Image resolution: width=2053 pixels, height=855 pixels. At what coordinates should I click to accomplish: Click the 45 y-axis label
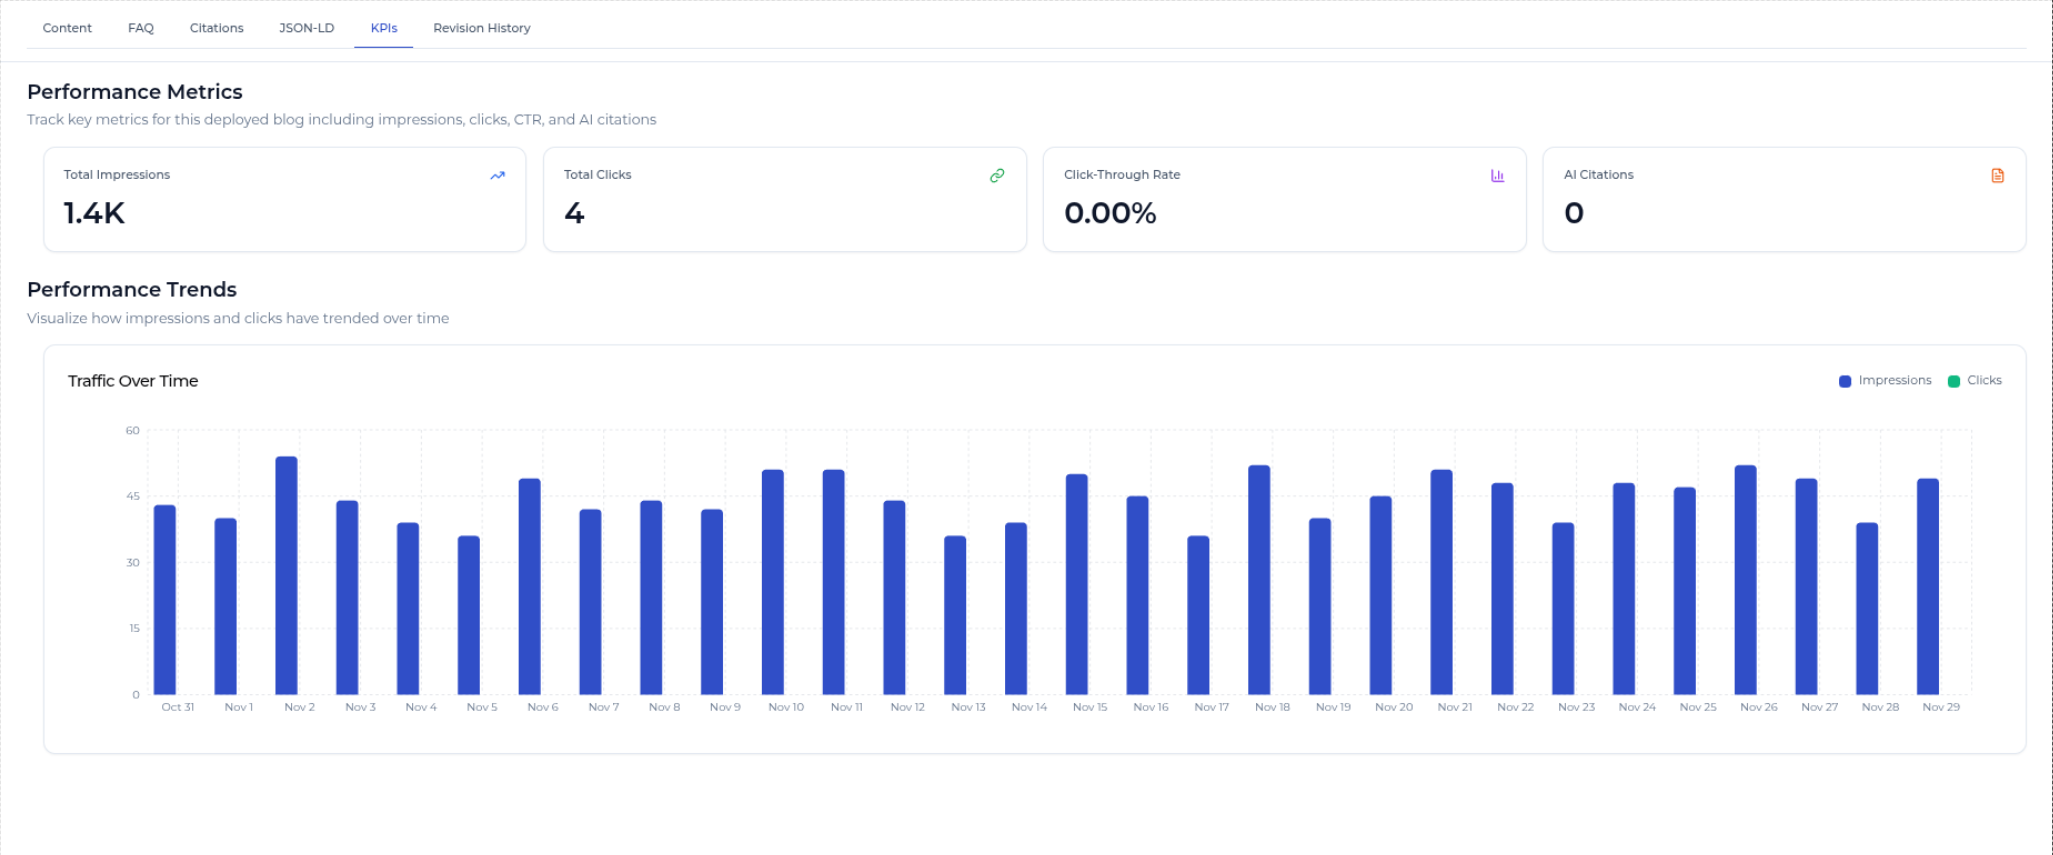[132, 497]
